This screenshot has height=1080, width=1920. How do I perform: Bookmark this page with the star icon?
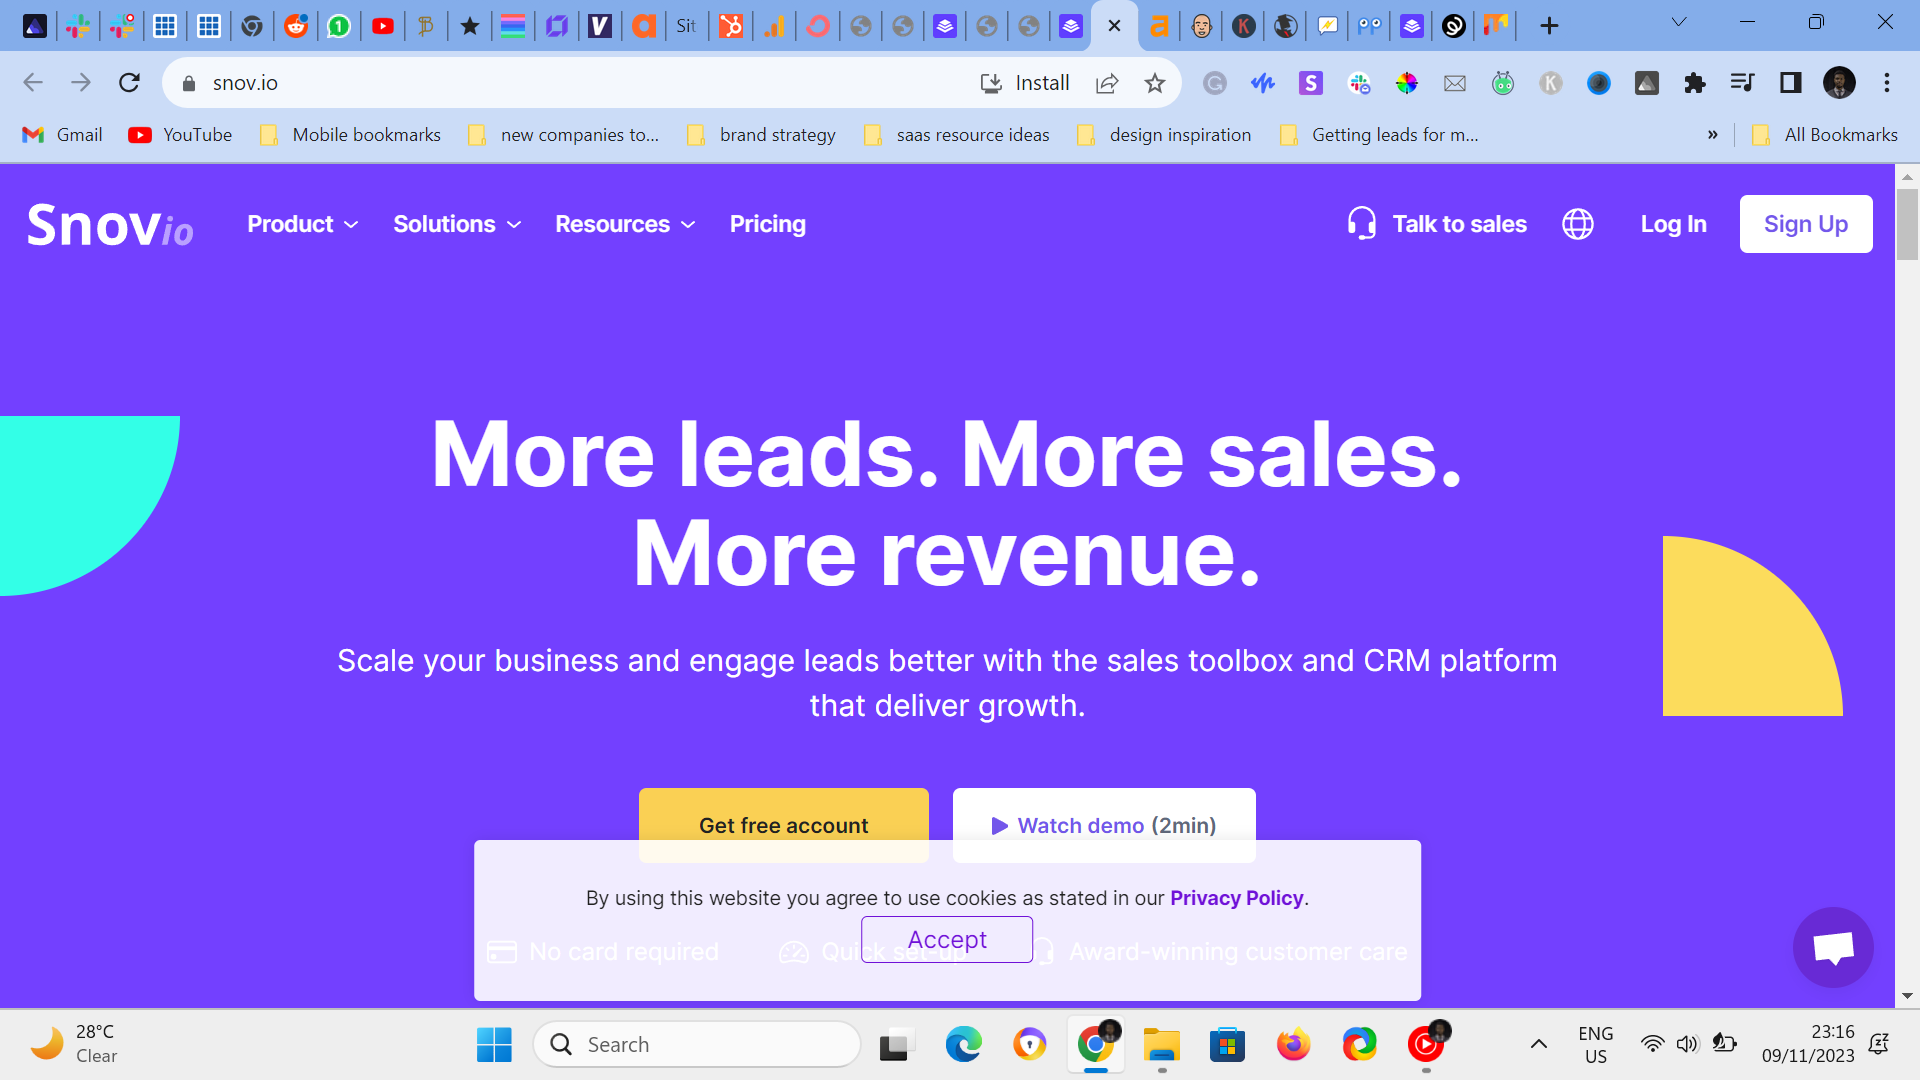coord(1155,83)
